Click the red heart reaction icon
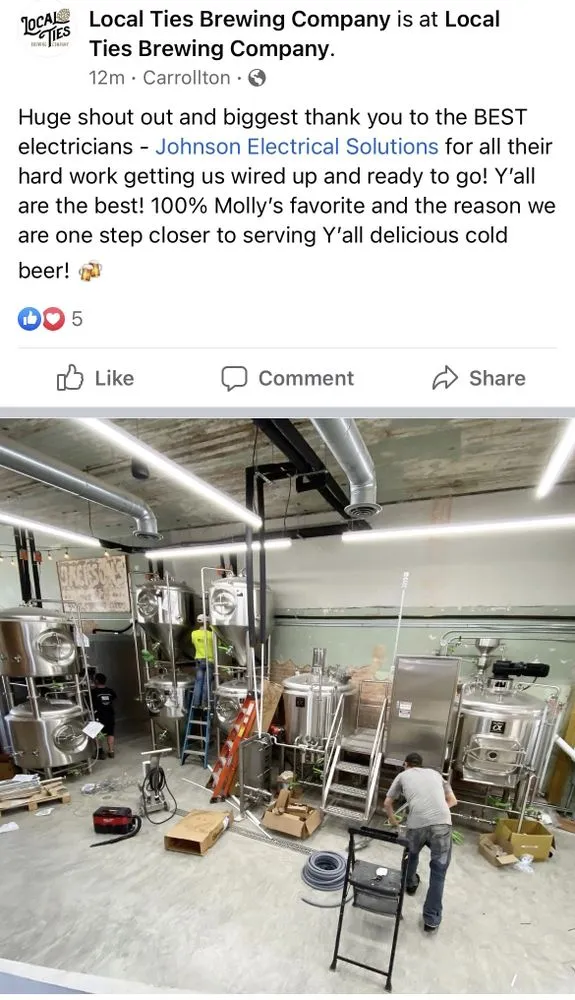The width and height of the screenshot is (575, 1000). tap(54, 318)
